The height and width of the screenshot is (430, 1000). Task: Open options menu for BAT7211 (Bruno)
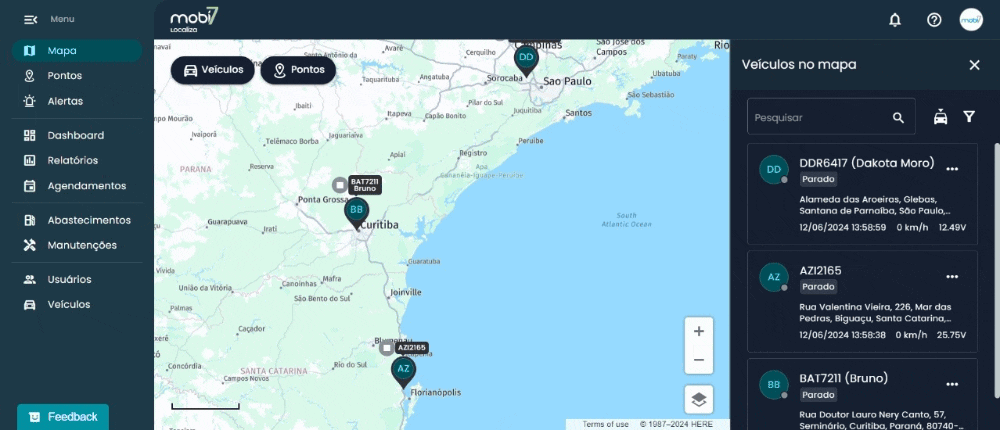click(952, 384)
